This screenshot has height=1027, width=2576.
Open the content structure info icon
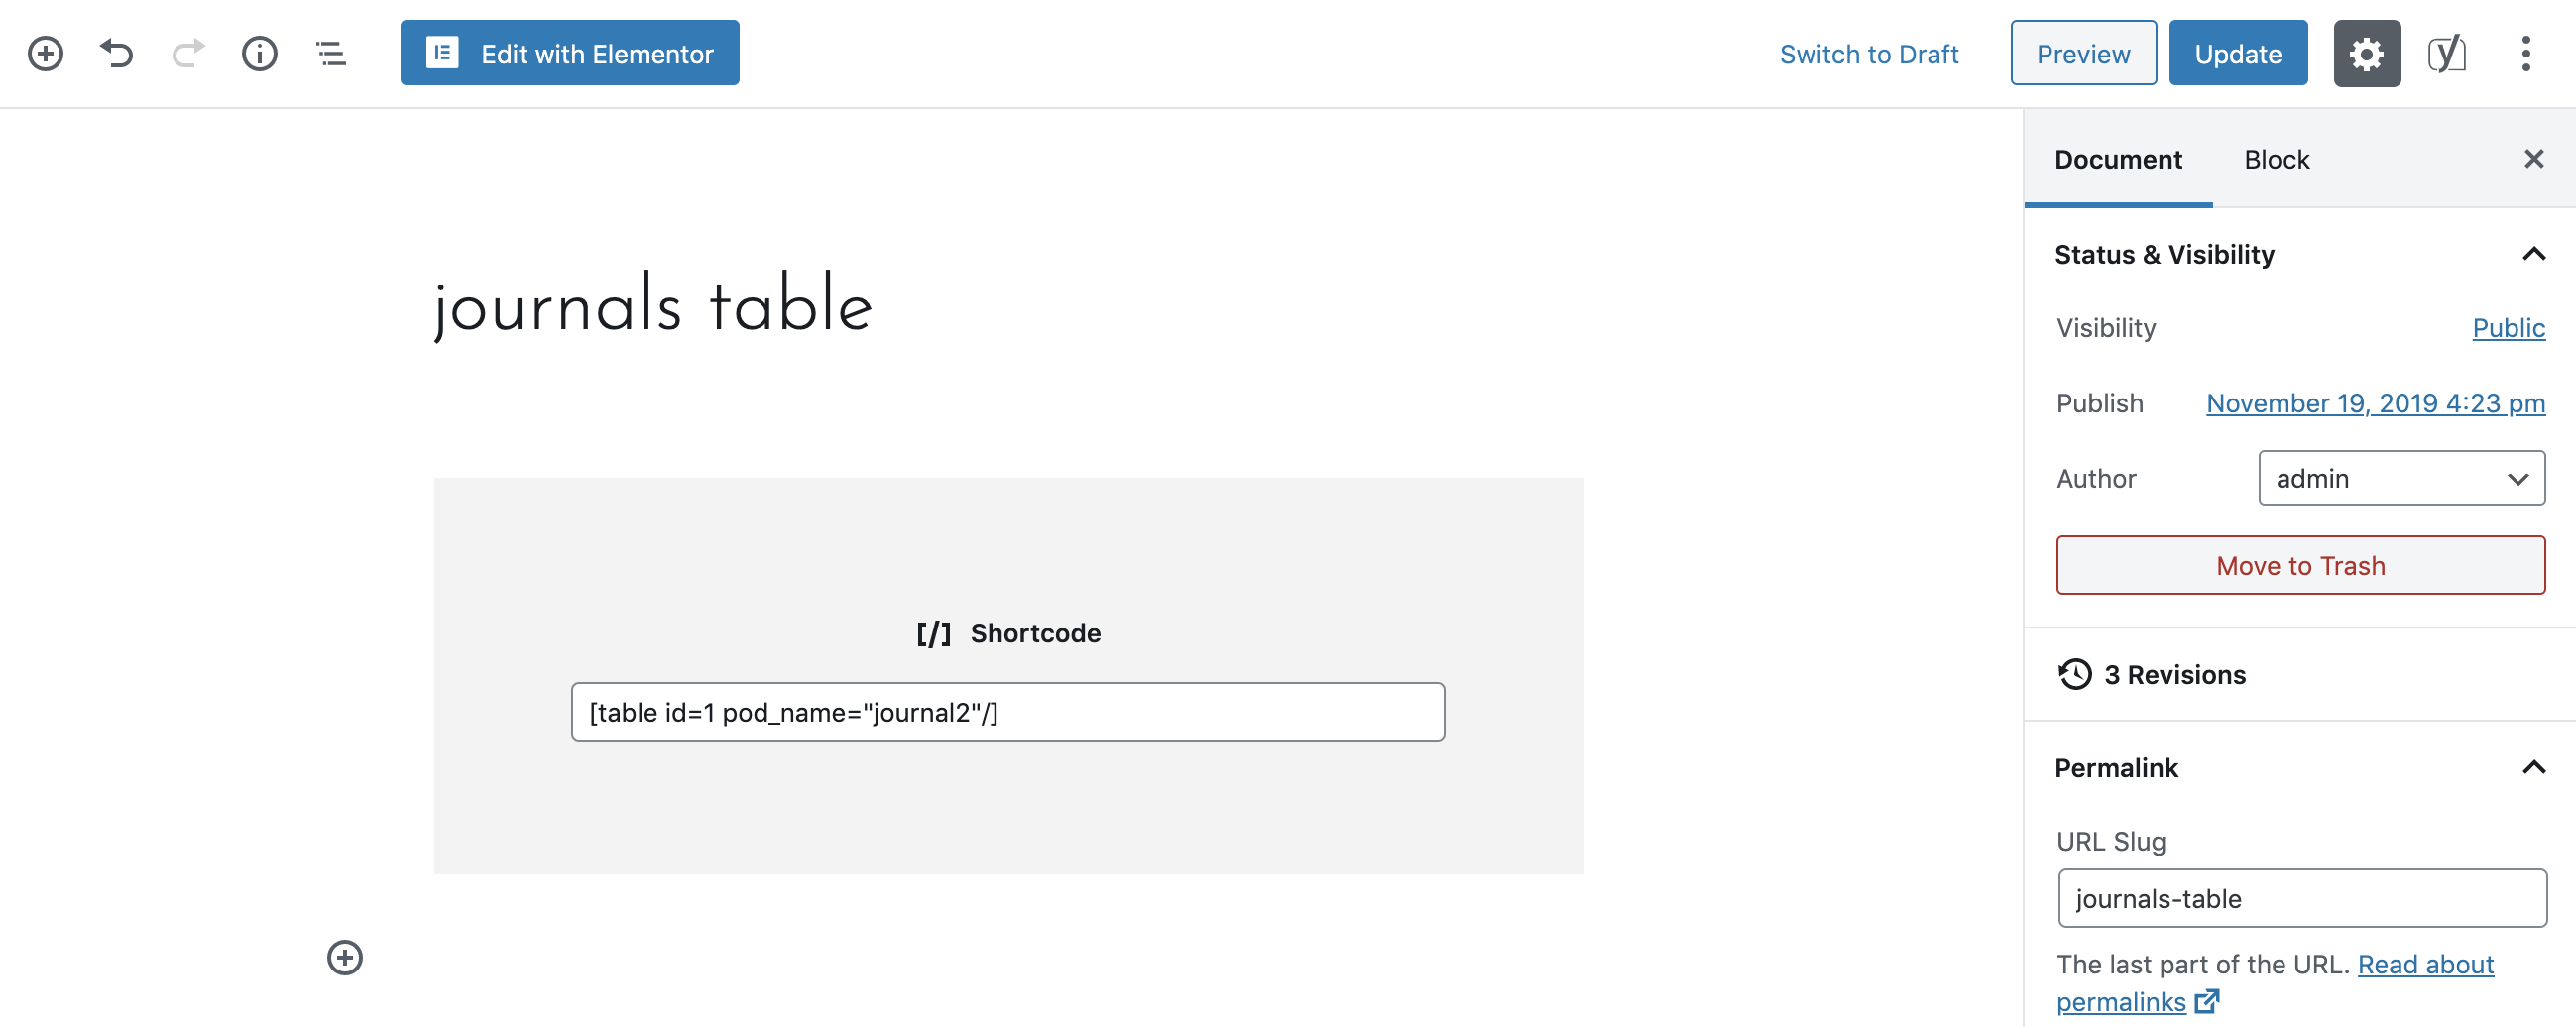click(x=260, y=53)
